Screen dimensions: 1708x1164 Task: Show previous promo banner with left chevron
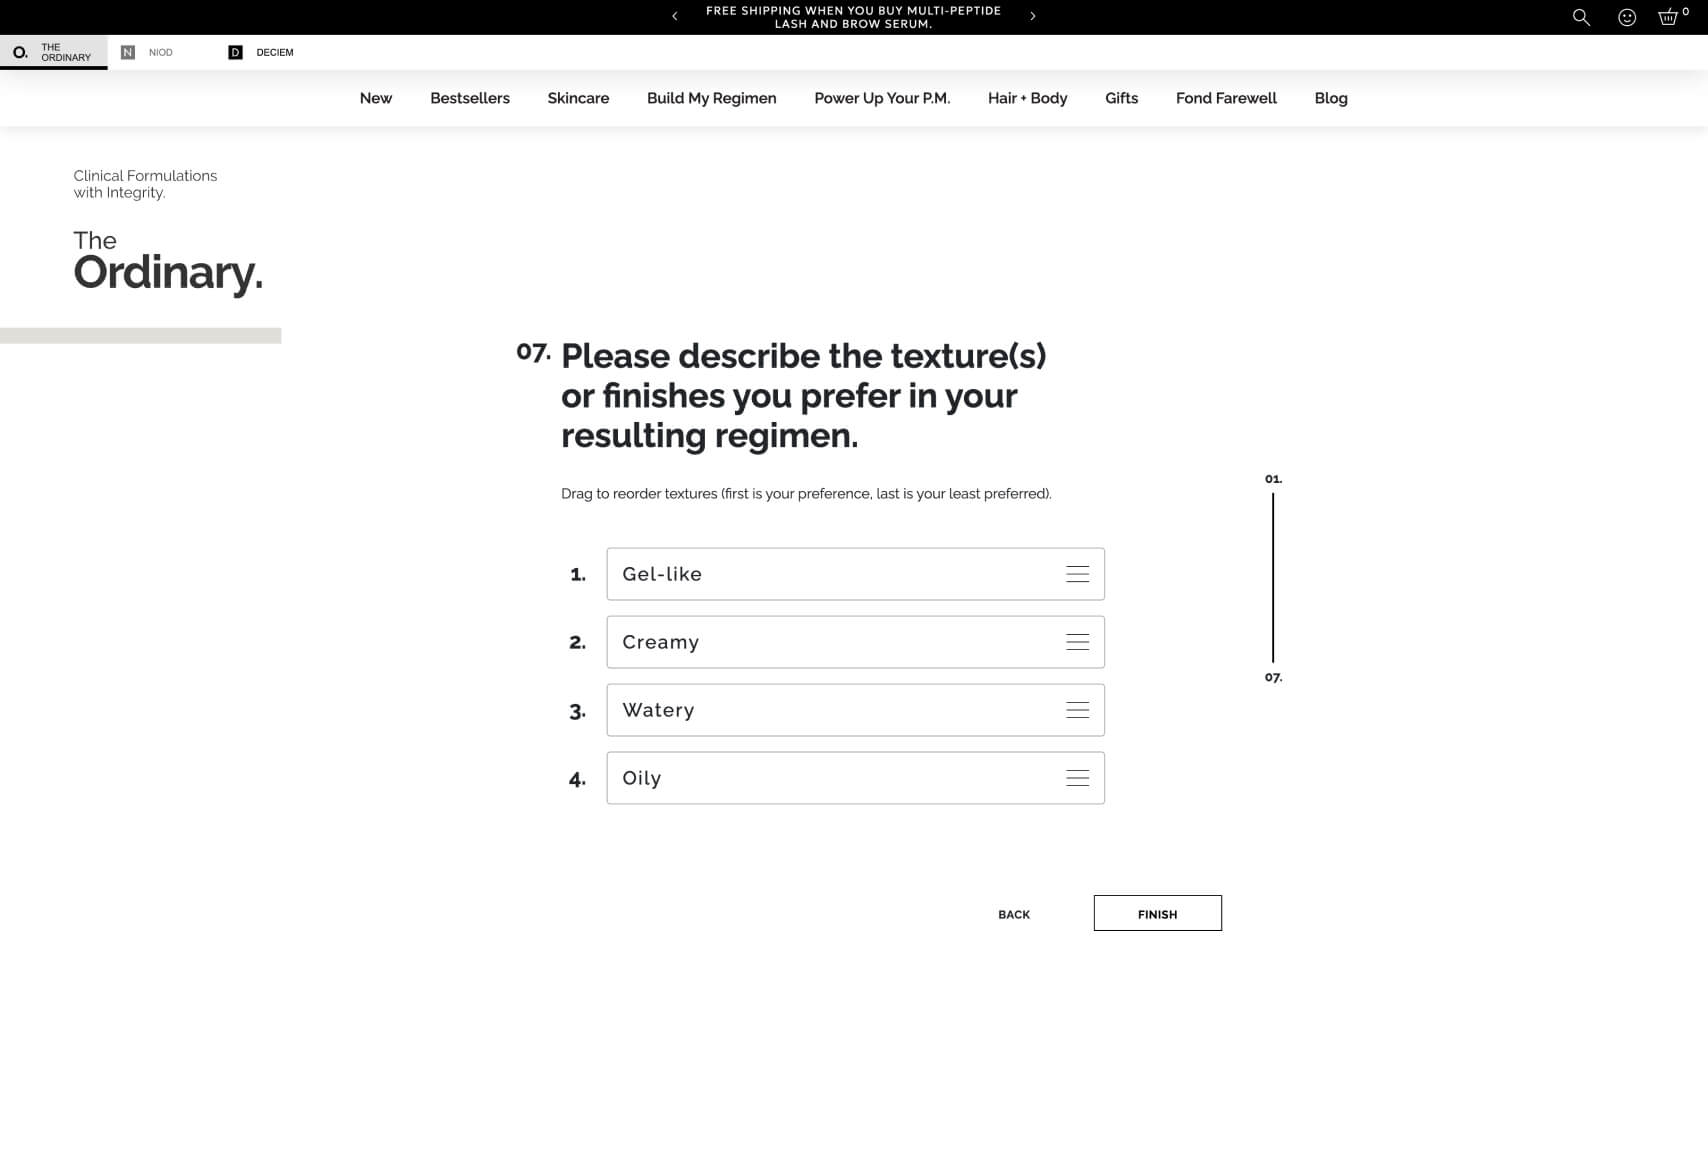[675, 16]
